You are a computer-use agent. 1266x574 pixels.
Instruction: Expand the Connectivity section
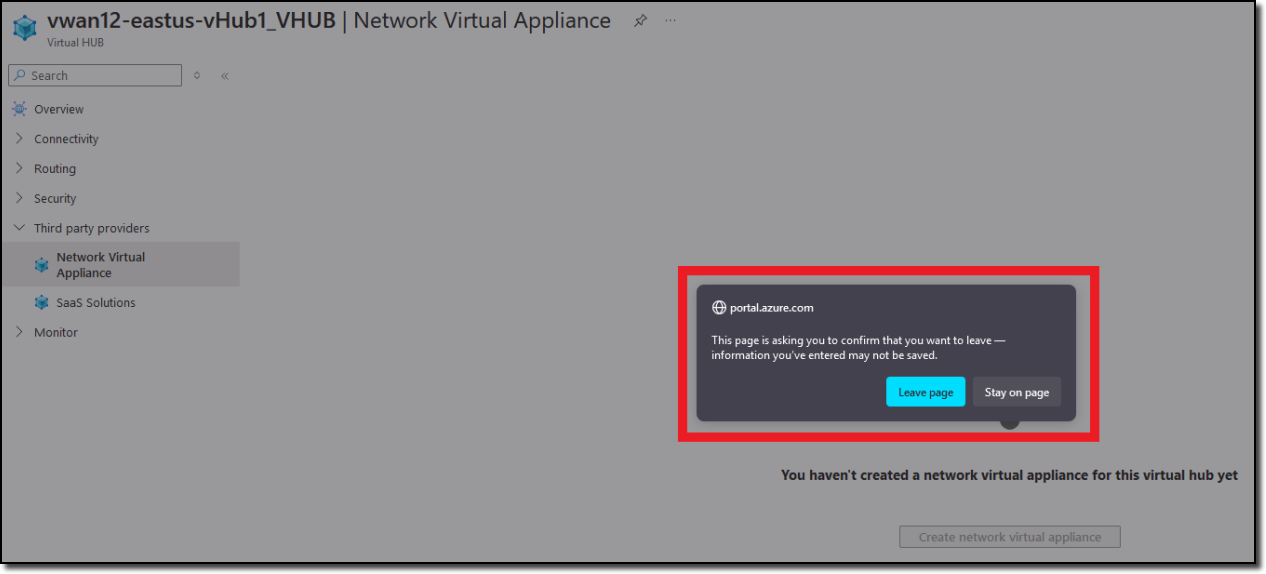pos(19,139)
